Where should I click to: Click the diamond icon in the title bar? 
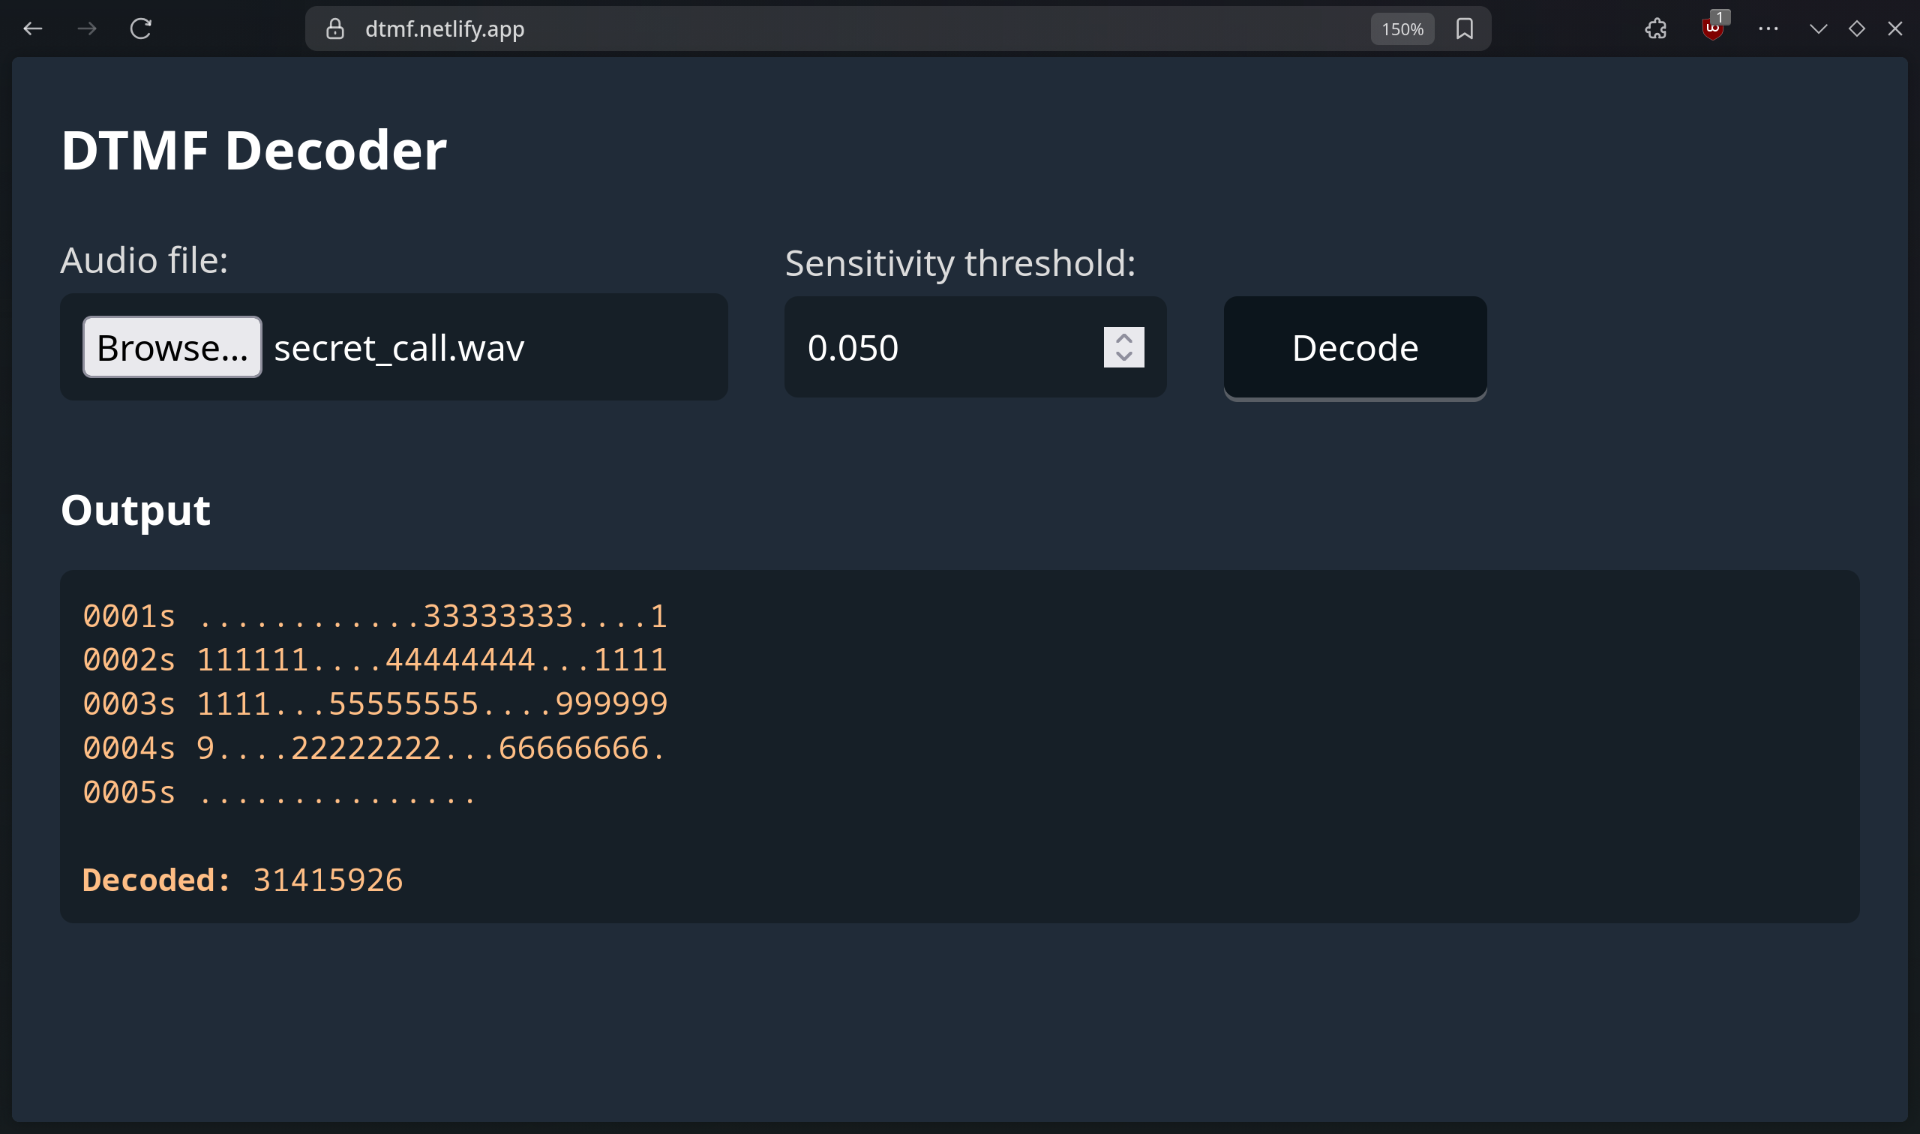(x=1857, y=28)
